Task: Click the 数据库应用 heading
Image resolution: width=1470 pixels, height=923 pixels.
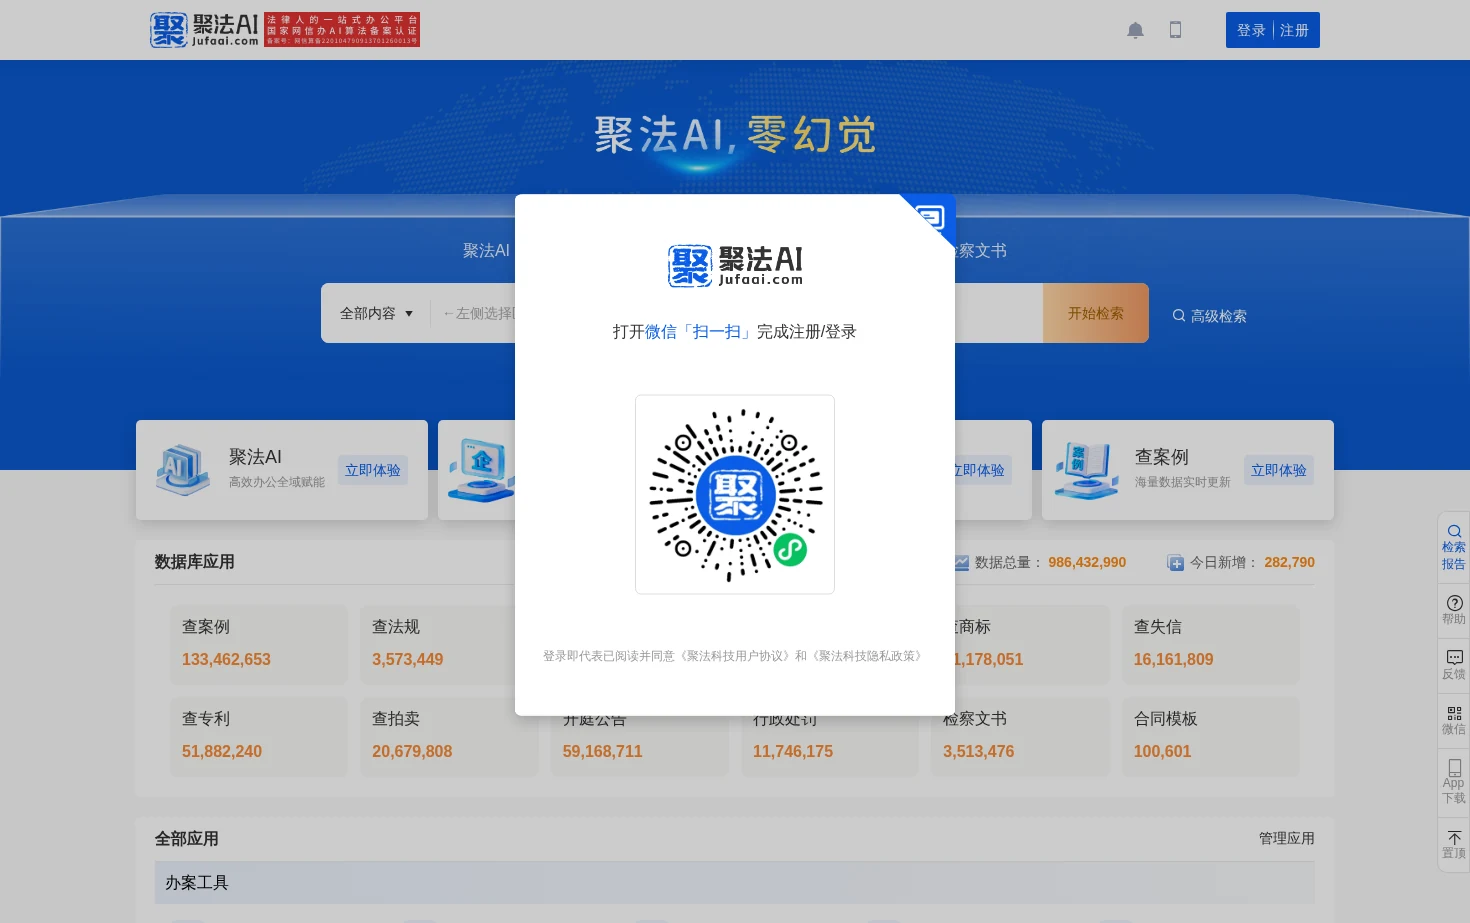Action: pos(194,562)
